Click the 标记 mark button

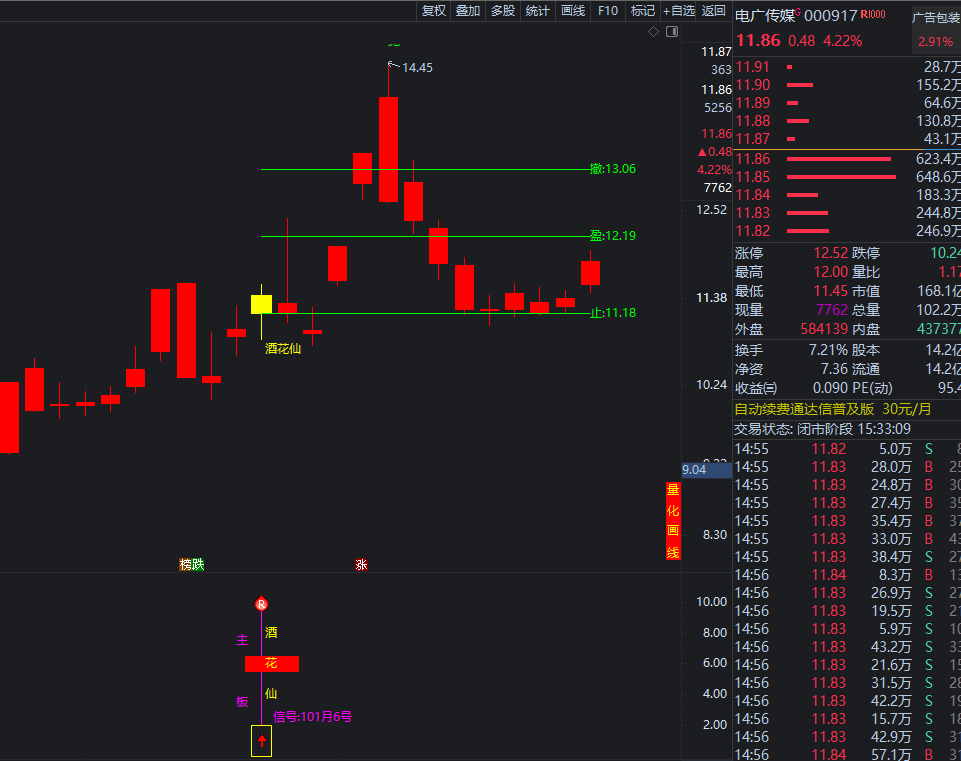click(x=642, y=11)
